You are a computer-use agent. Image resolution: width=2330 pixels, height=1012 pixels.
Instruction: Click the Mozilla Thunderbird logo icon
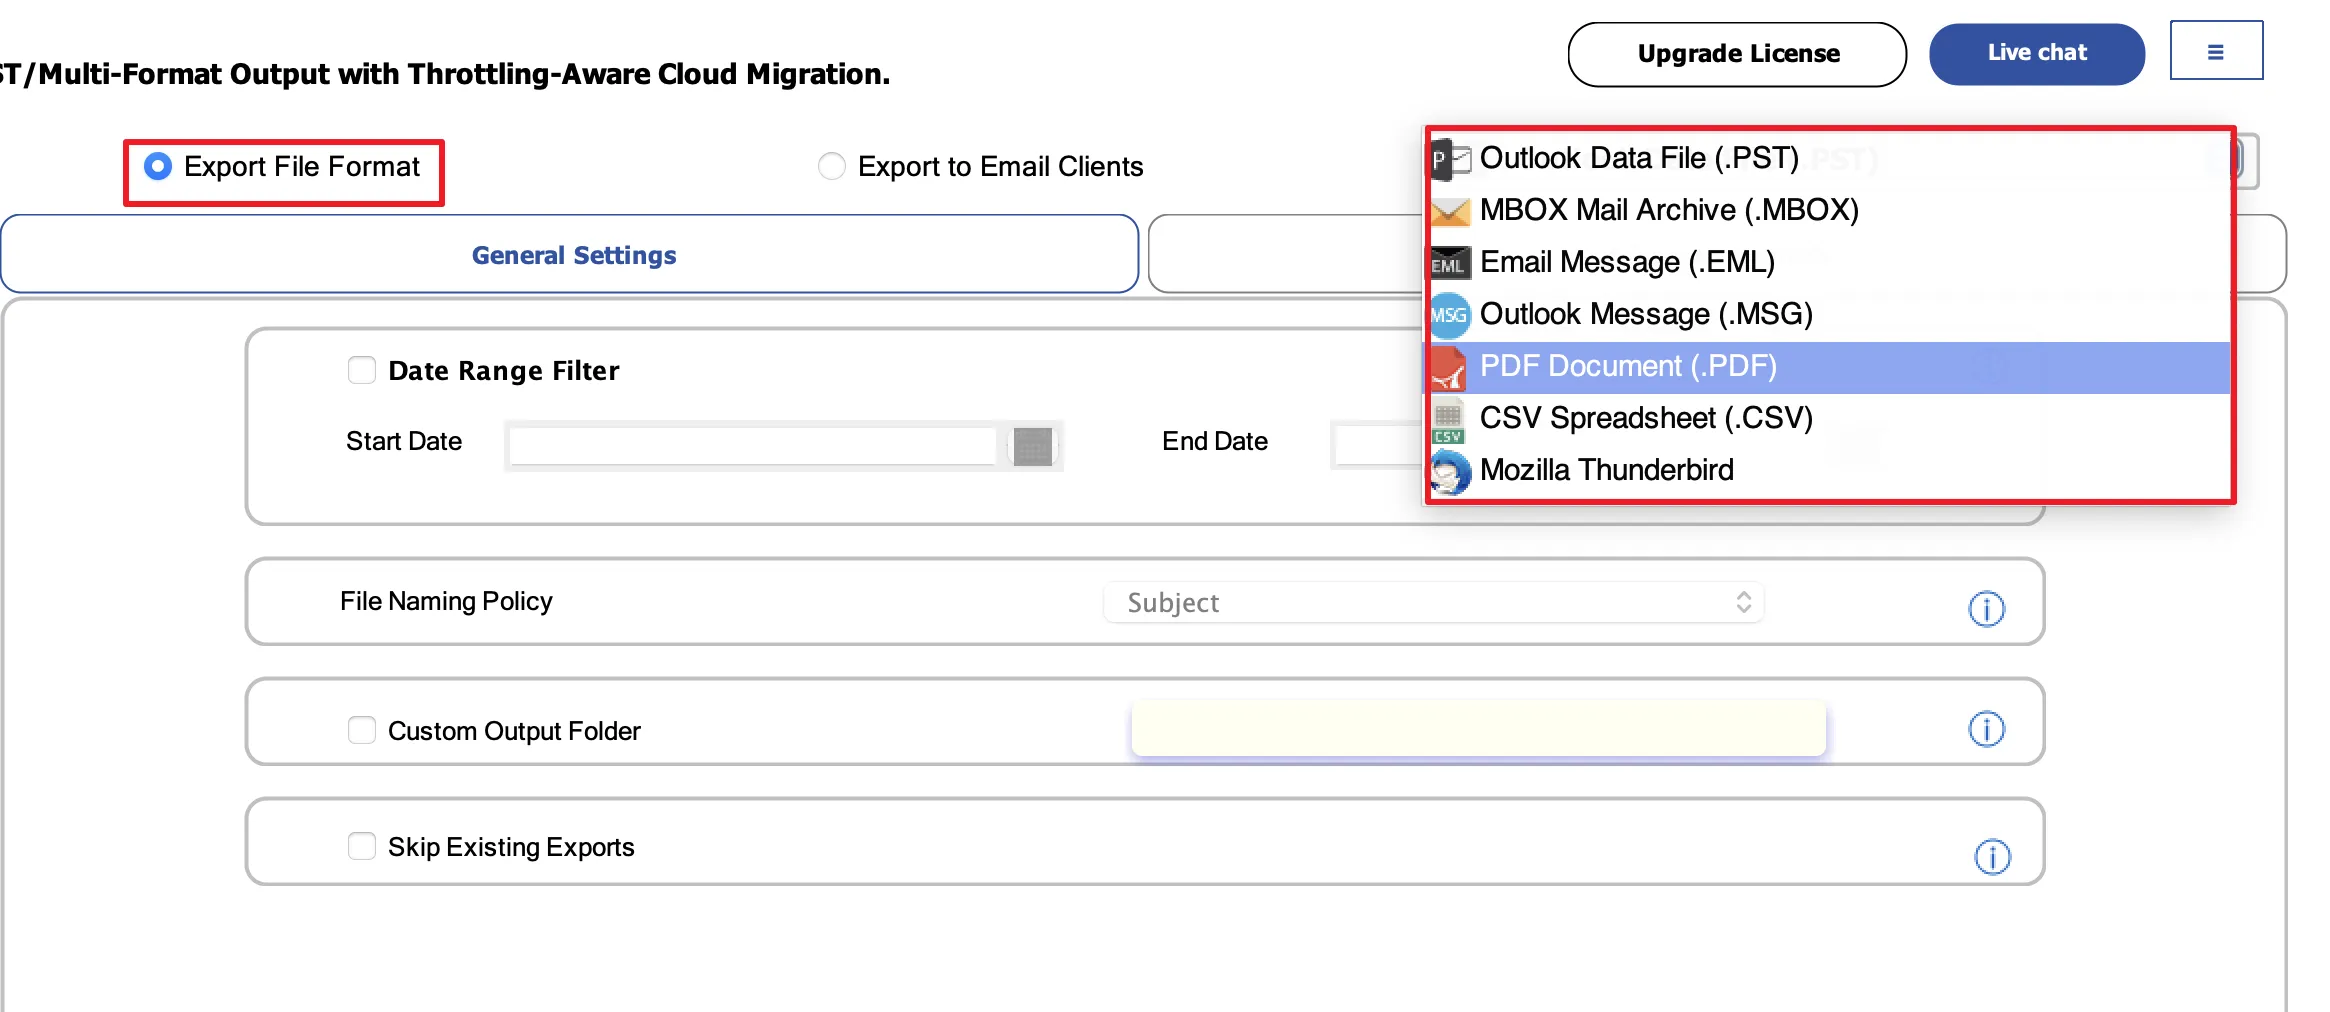(1450, 471)
